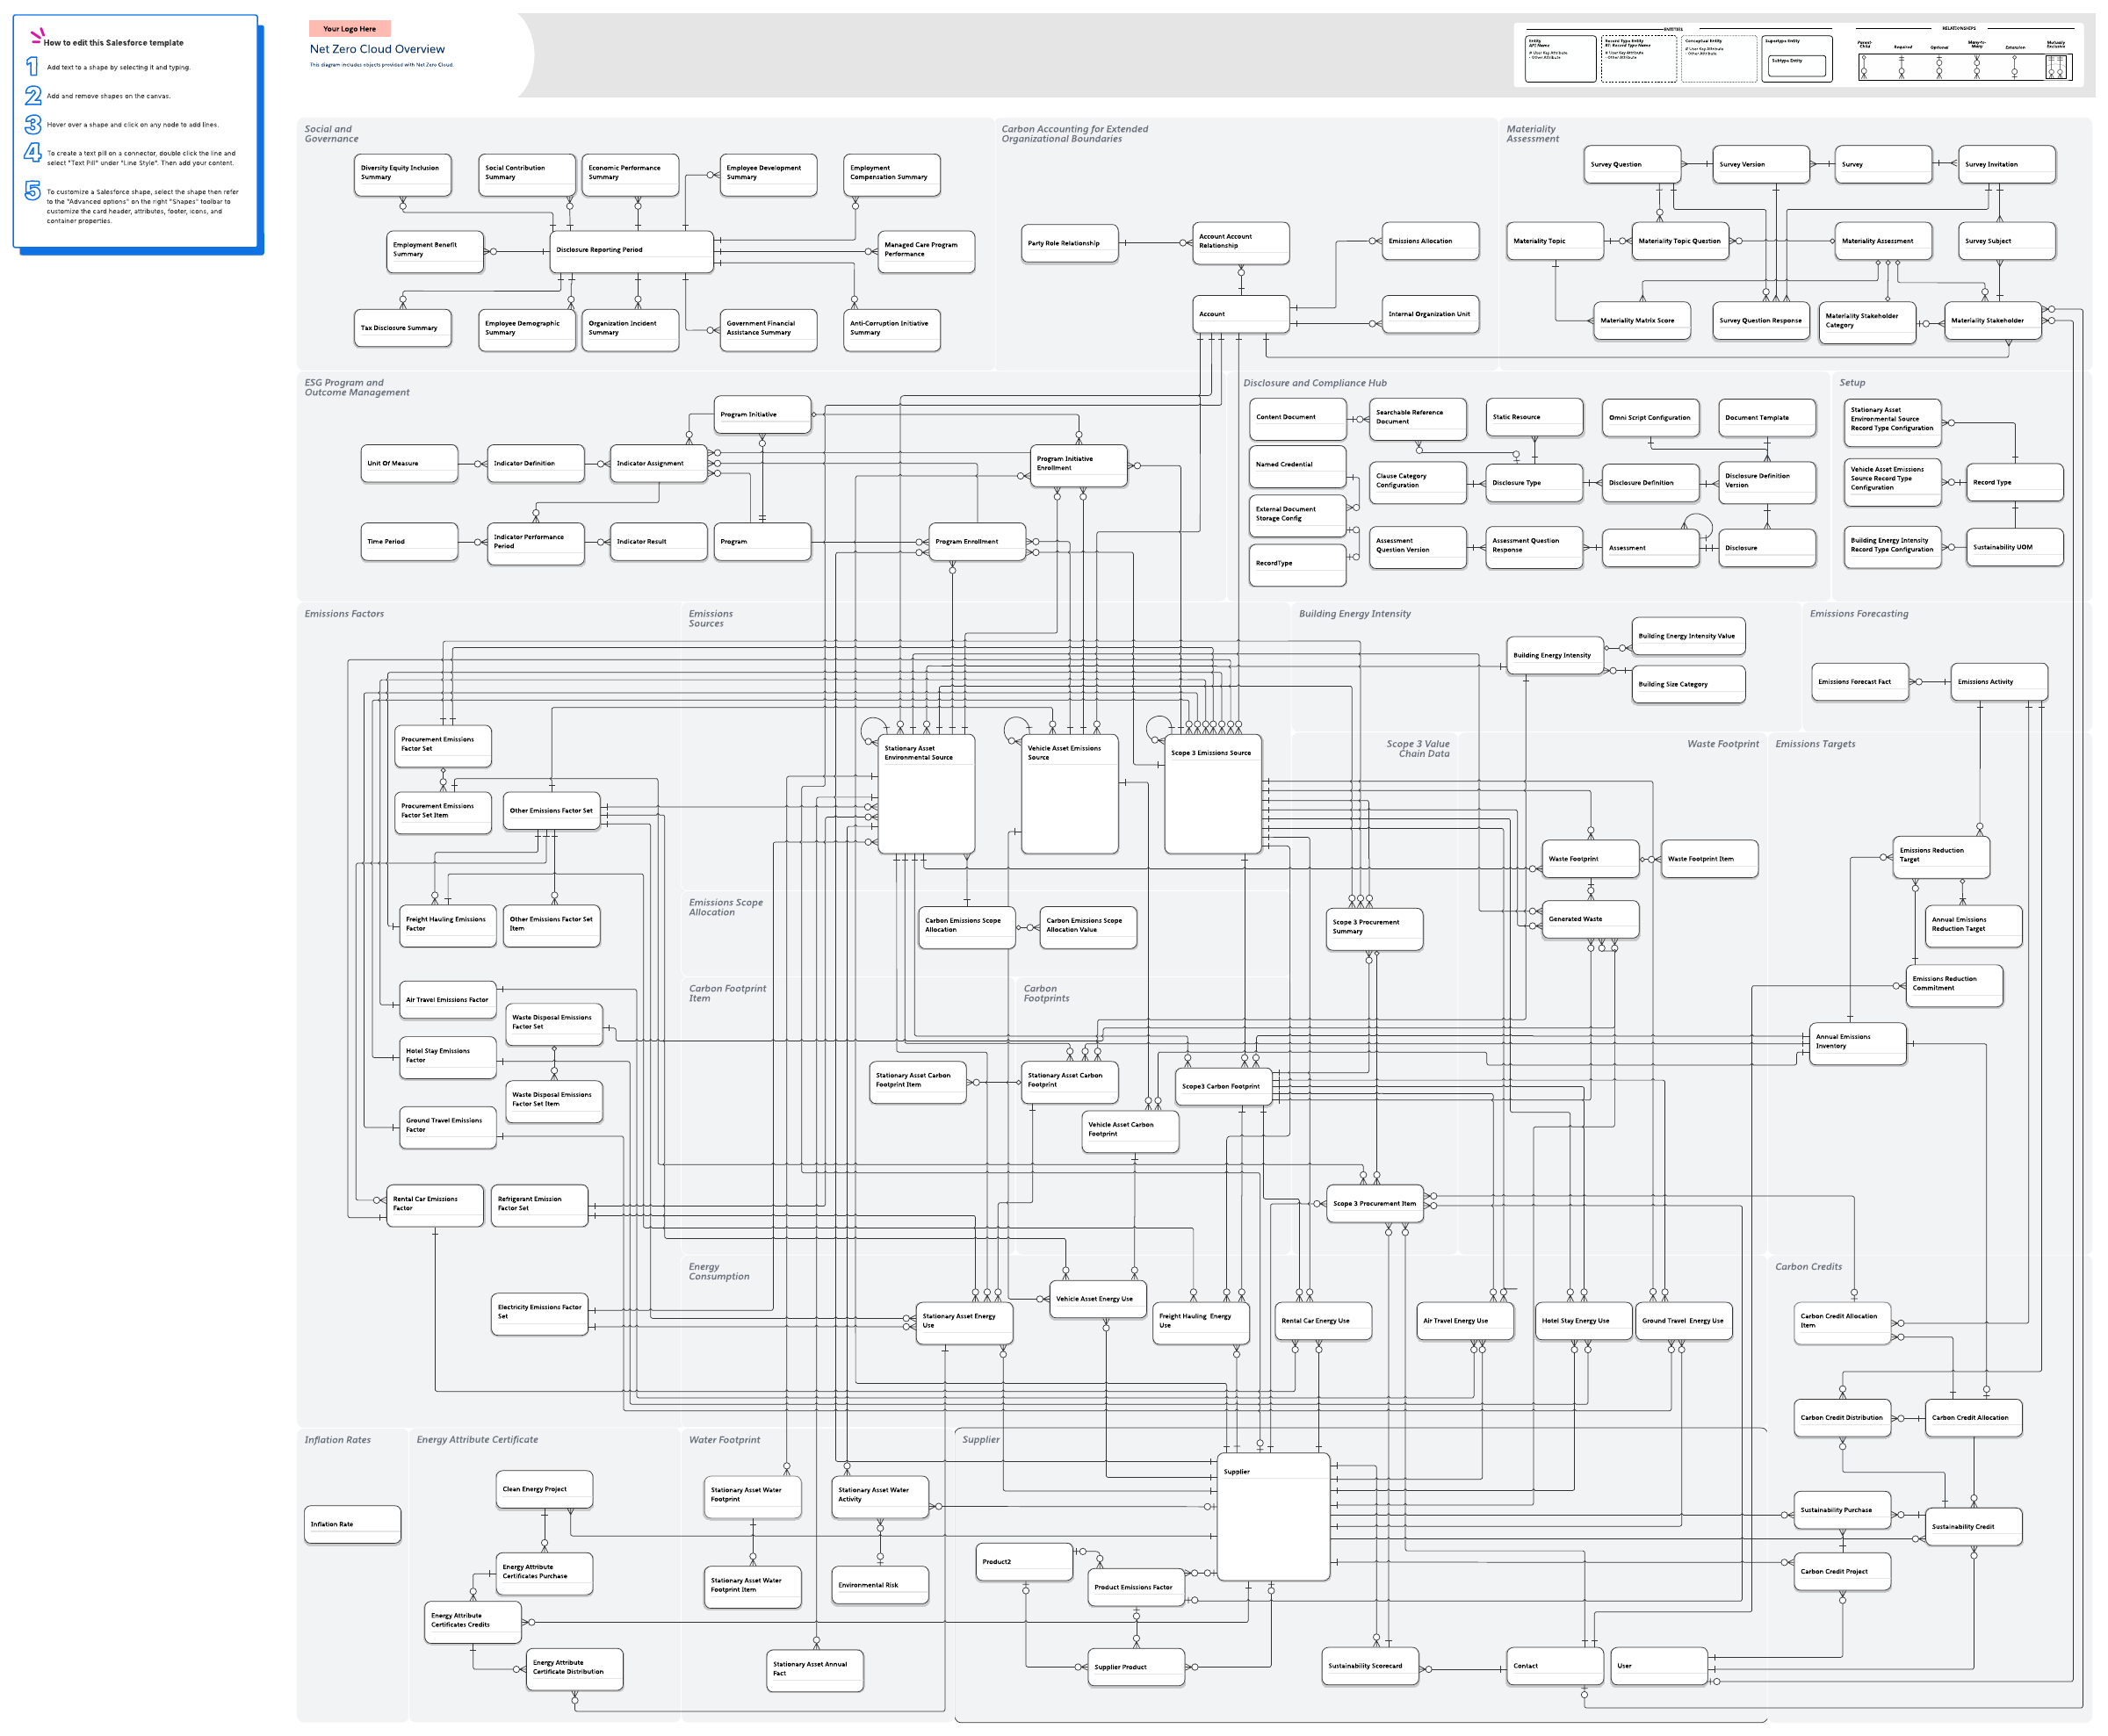Select the Scope 3 Emissions Source entity

1212,795
